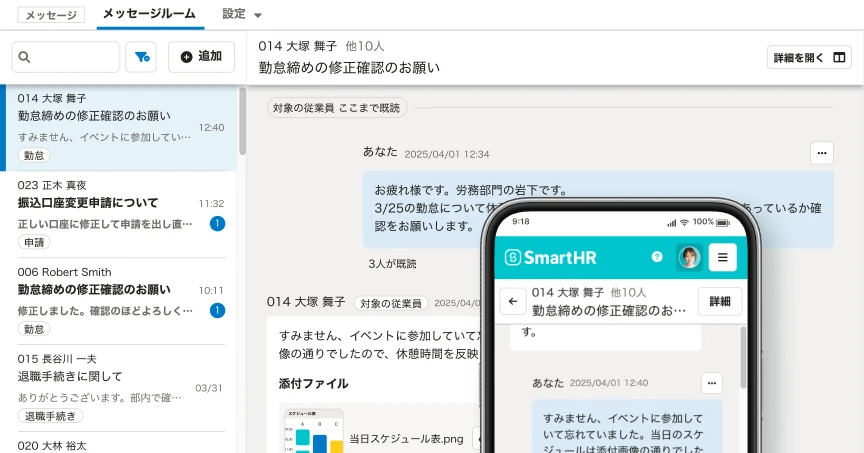Click the 3人が既読 read count
This screenshot has width=864, height=453.
tap(392, 264)
